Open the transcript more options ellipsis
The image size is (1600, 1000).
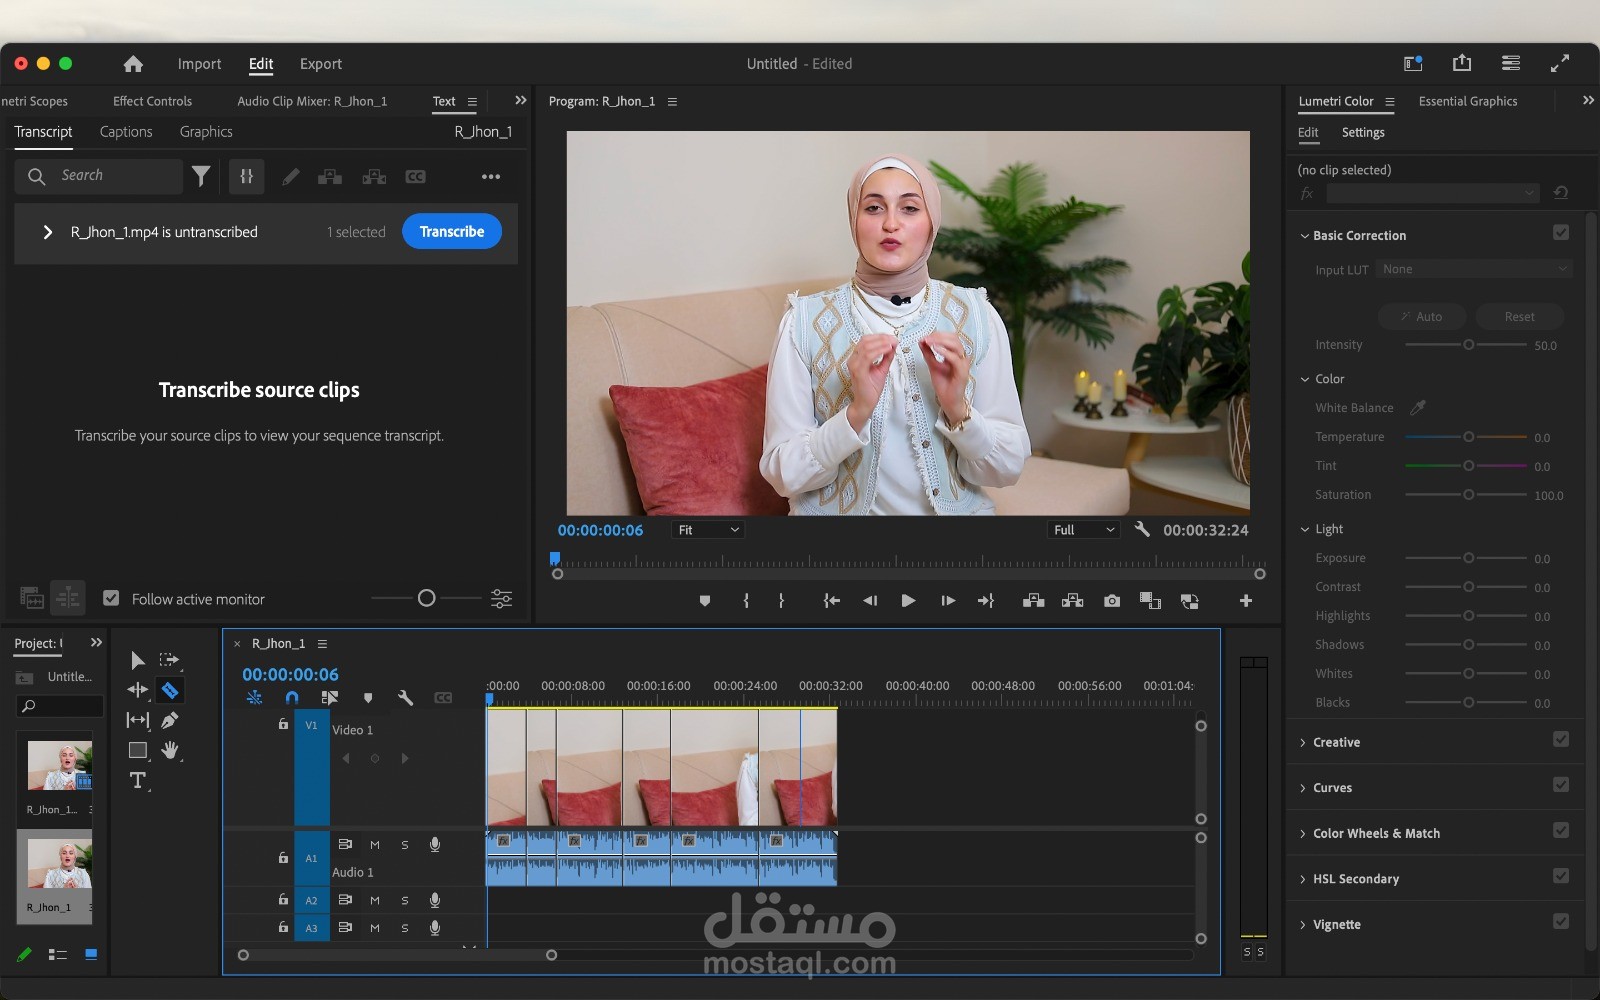[x=491, y=177]
